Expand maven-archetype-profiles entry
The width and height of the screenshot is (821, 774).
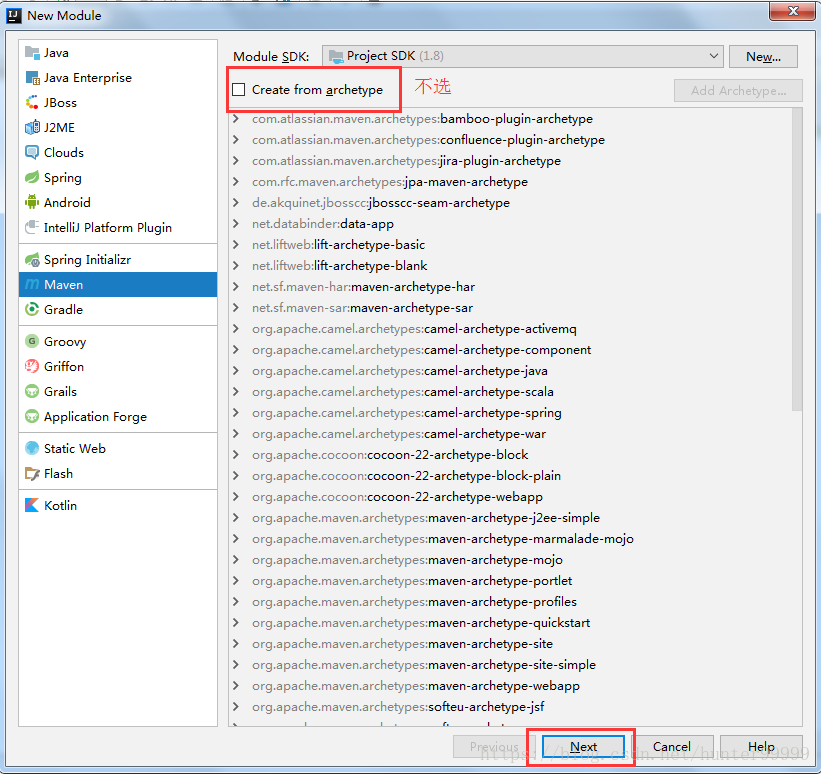[x=236, y=602]
